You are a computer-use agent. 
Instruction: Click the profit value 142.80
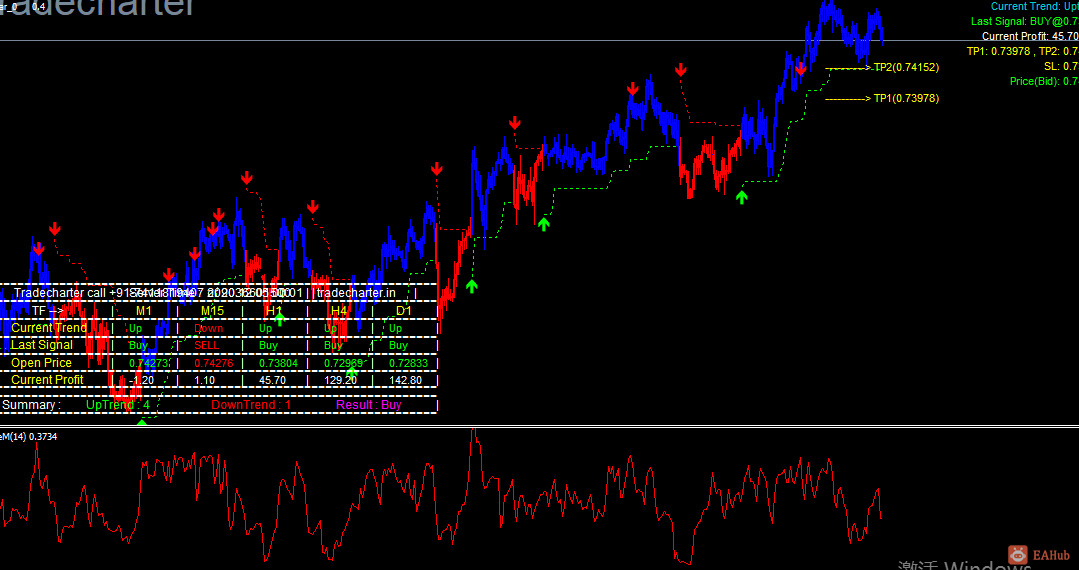click(405, 380)
